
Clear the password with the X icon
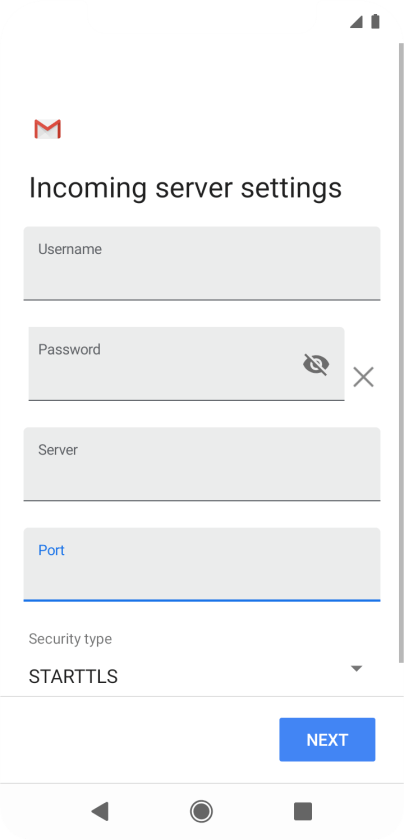click(363, 377)
